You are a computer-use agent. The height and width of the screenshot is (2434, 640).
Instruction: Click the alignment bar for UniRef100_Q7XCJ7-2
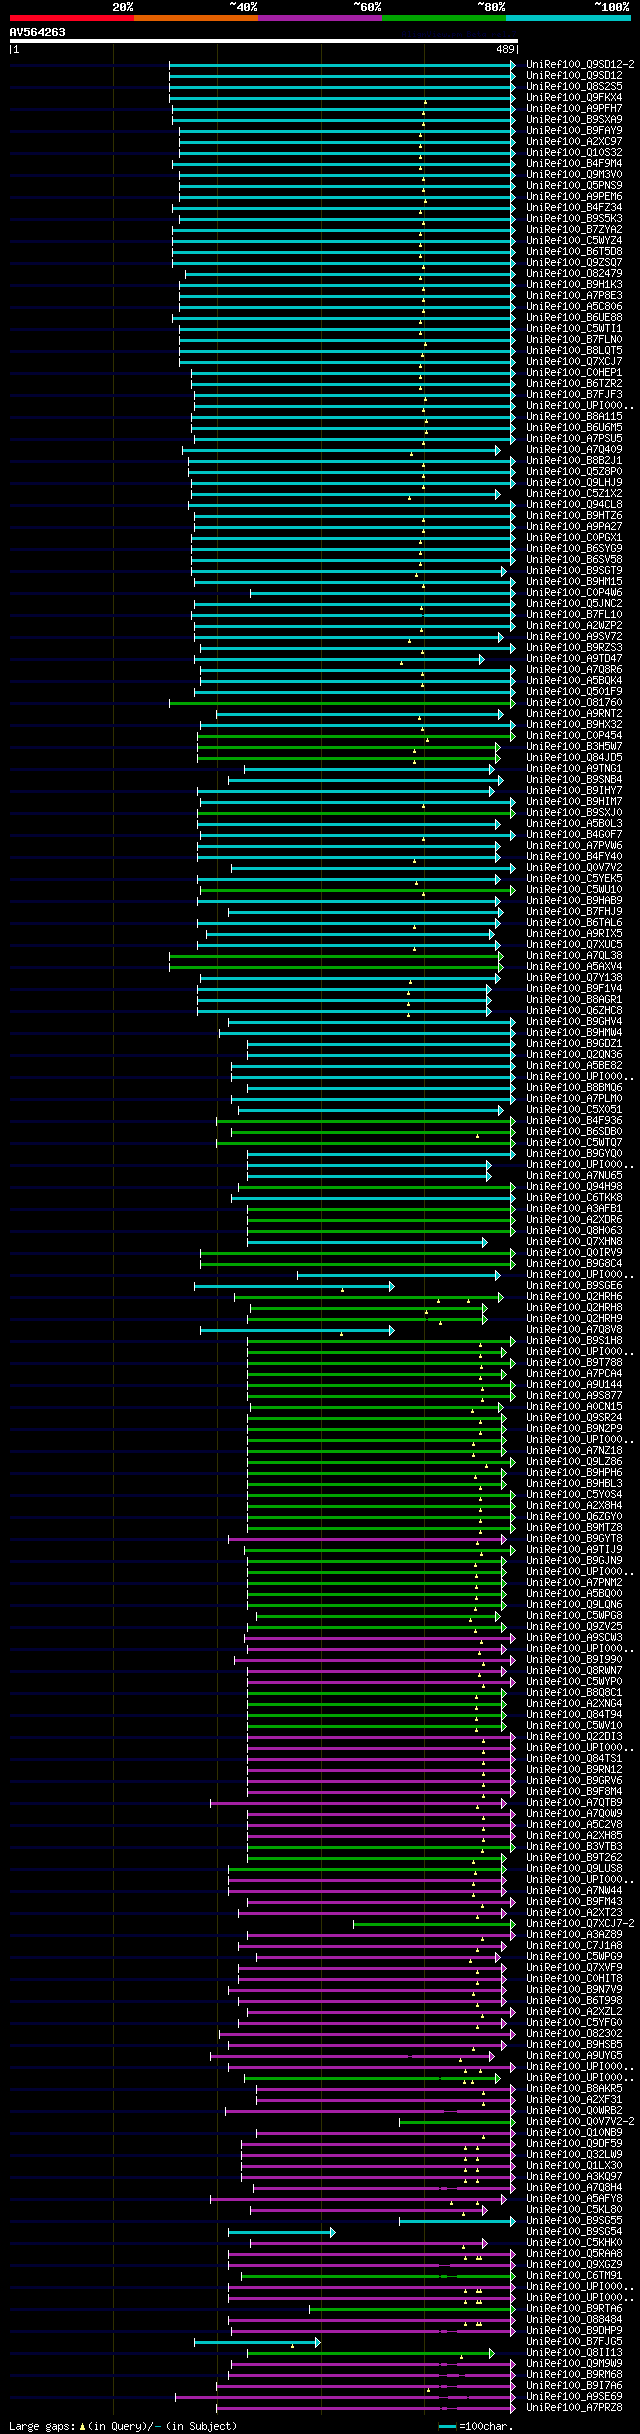pyautogui.click(x=435, y=1923)
